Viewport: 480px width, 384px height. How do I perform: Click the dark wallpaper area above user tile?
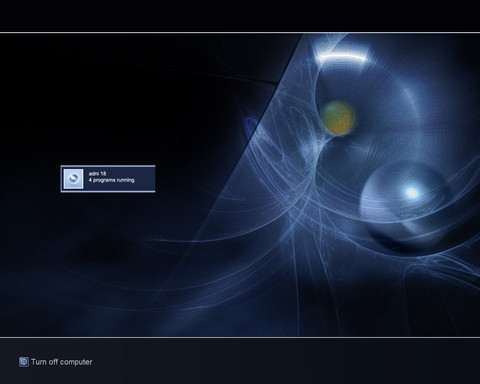click(x=108, y=100)
